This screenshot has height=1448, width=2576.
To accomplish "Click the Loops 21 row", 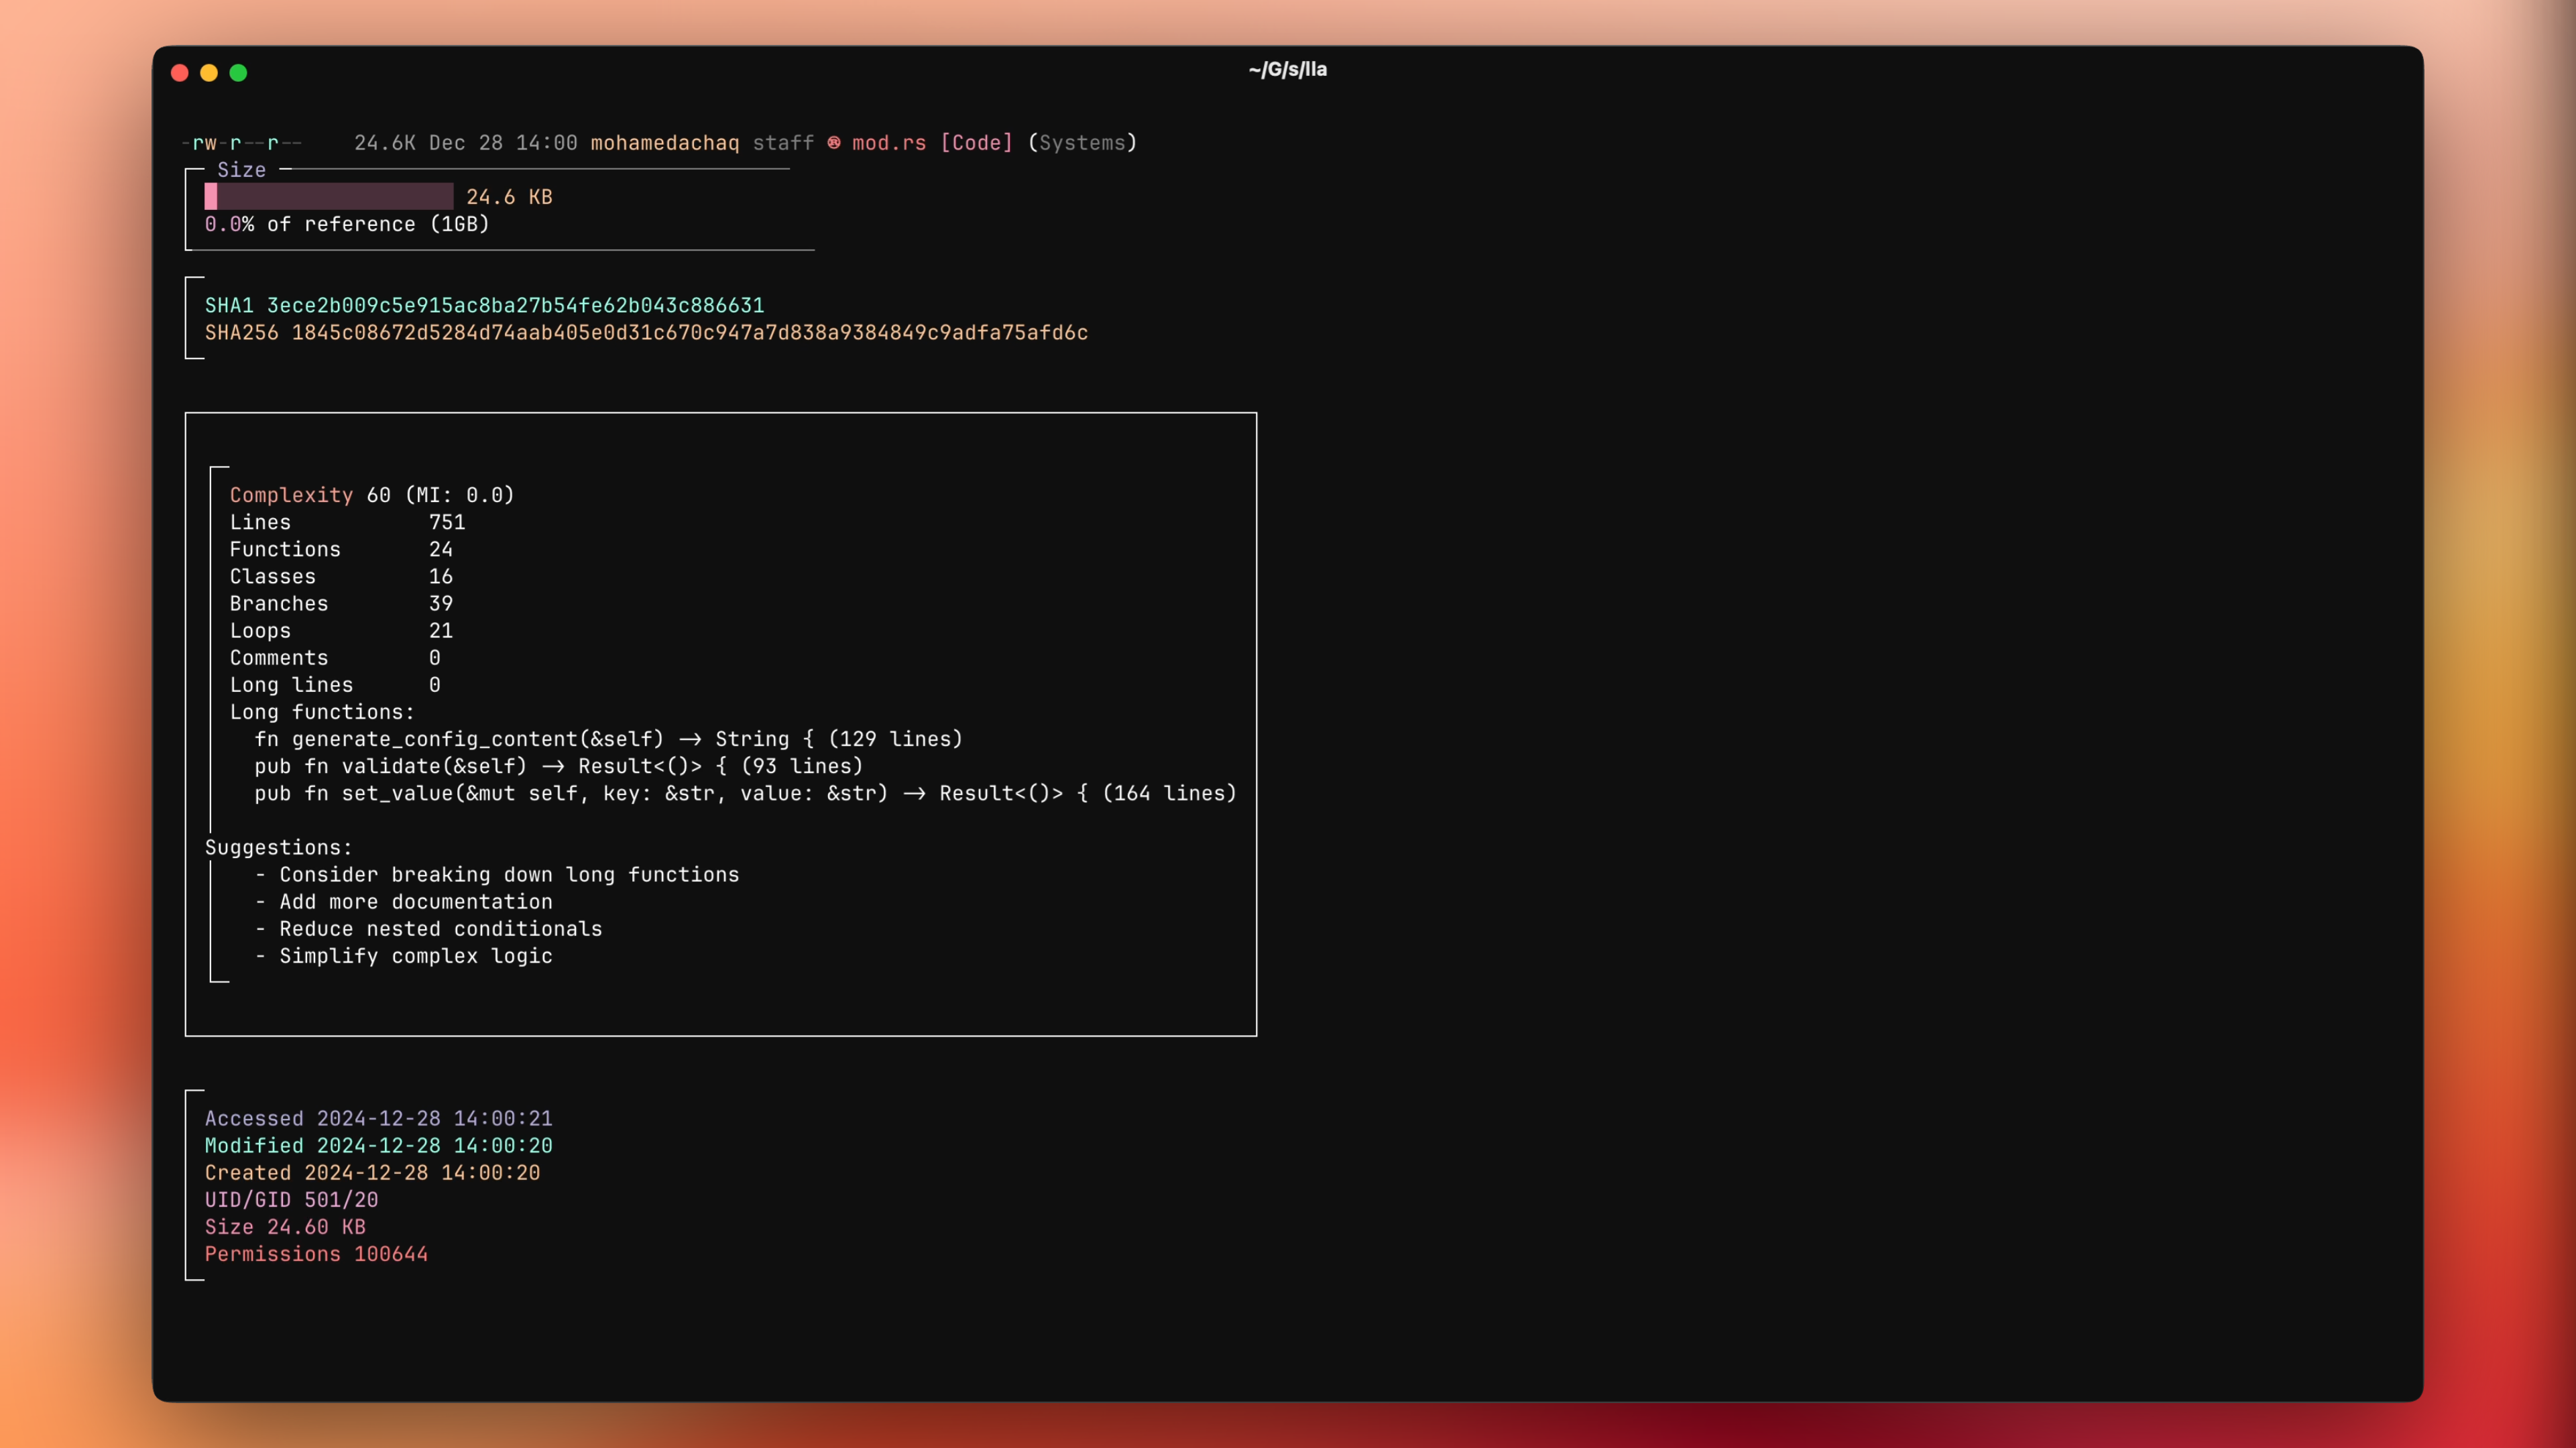I will tap(341, 630).
